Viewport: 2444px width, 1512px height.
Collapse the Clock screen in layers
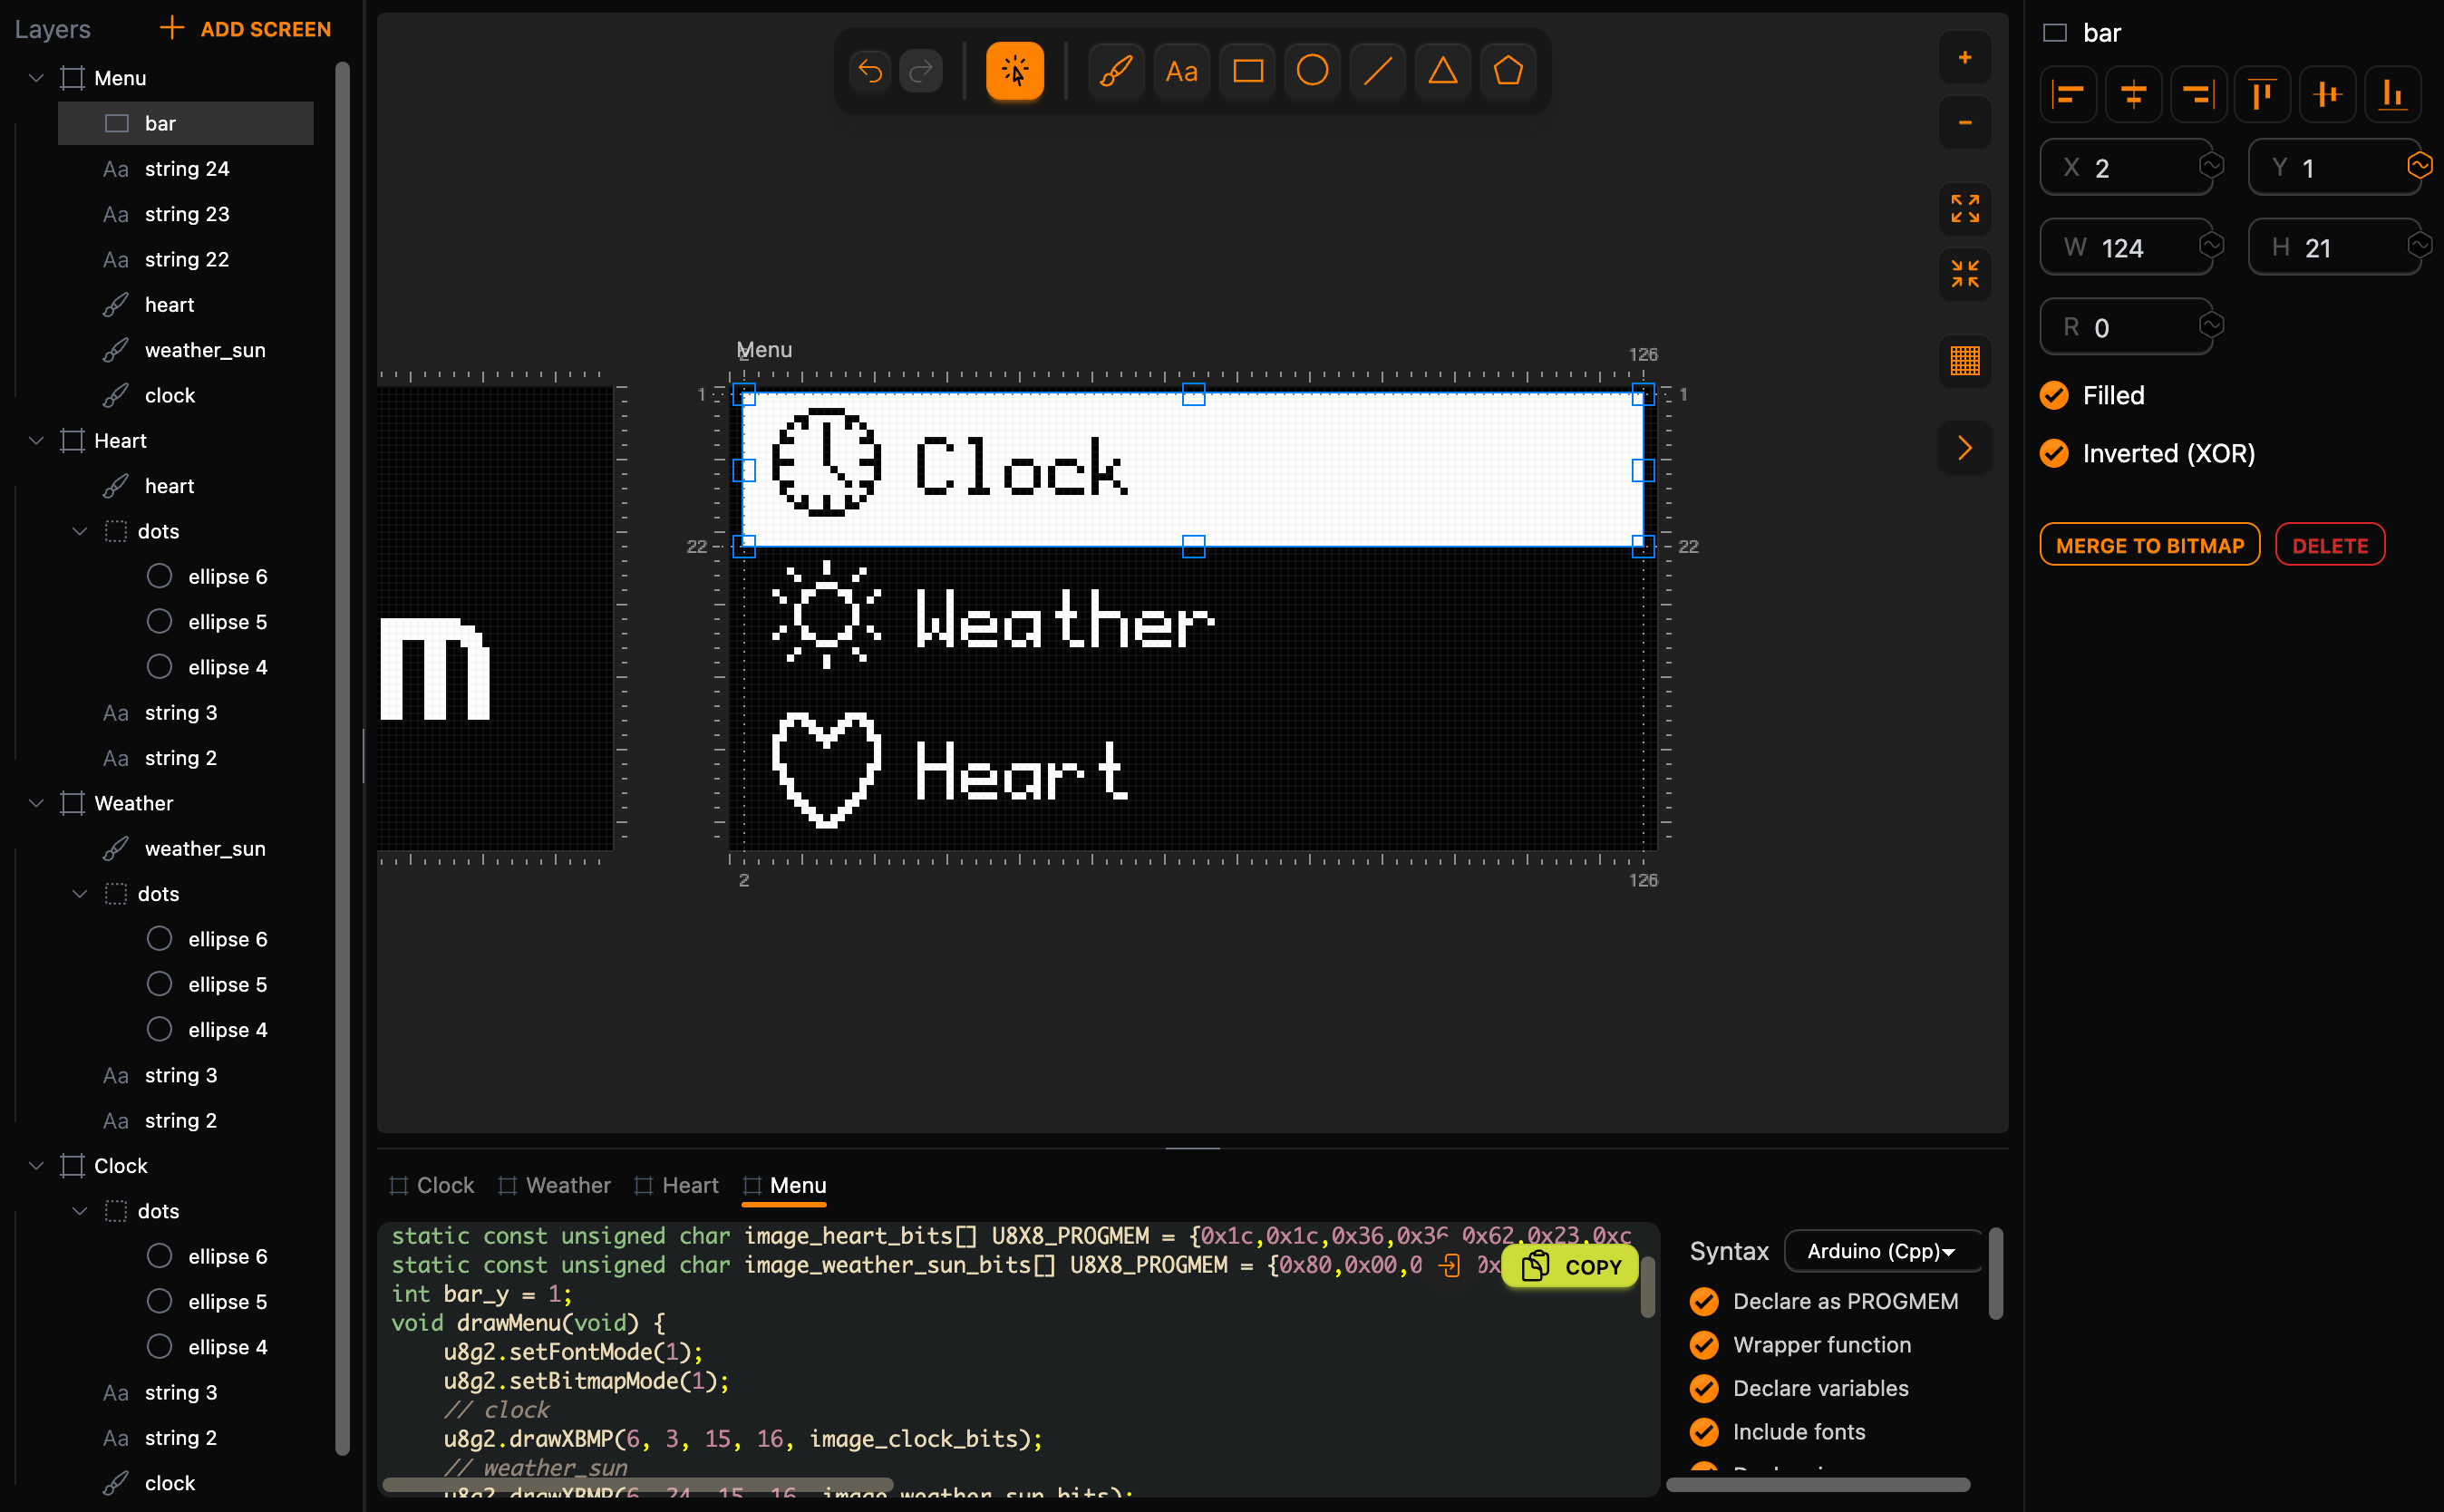point(36,1166)
